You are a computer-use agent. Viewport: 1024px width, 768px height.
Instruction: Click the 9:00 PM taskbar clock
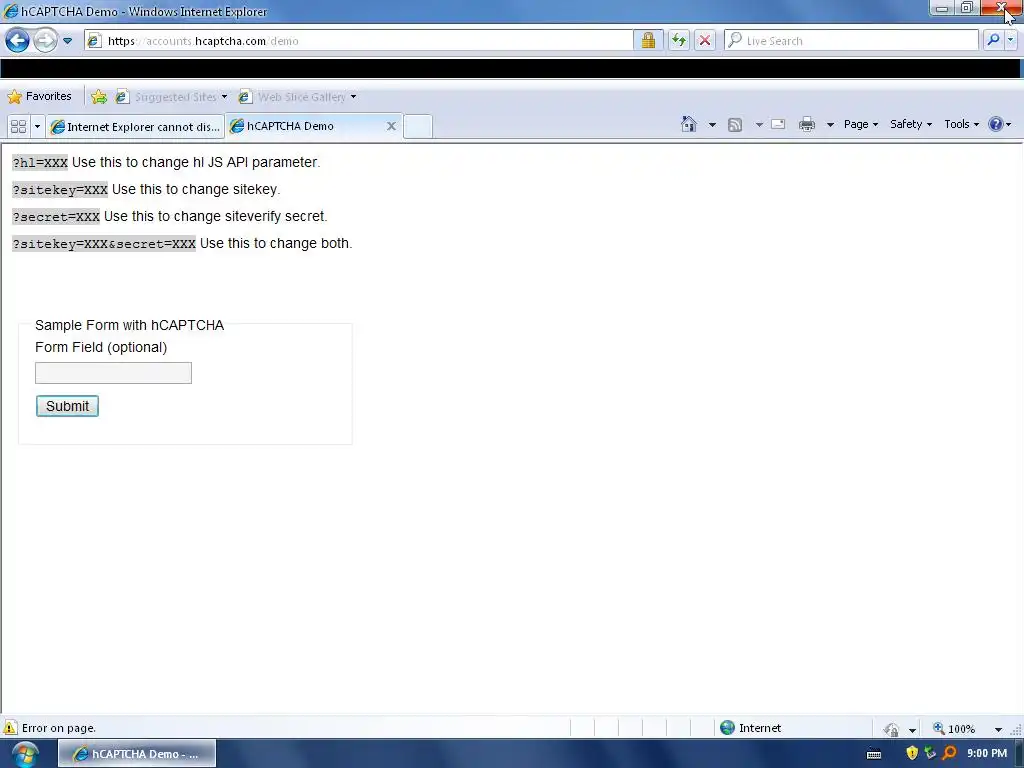(x=987, y=754)
